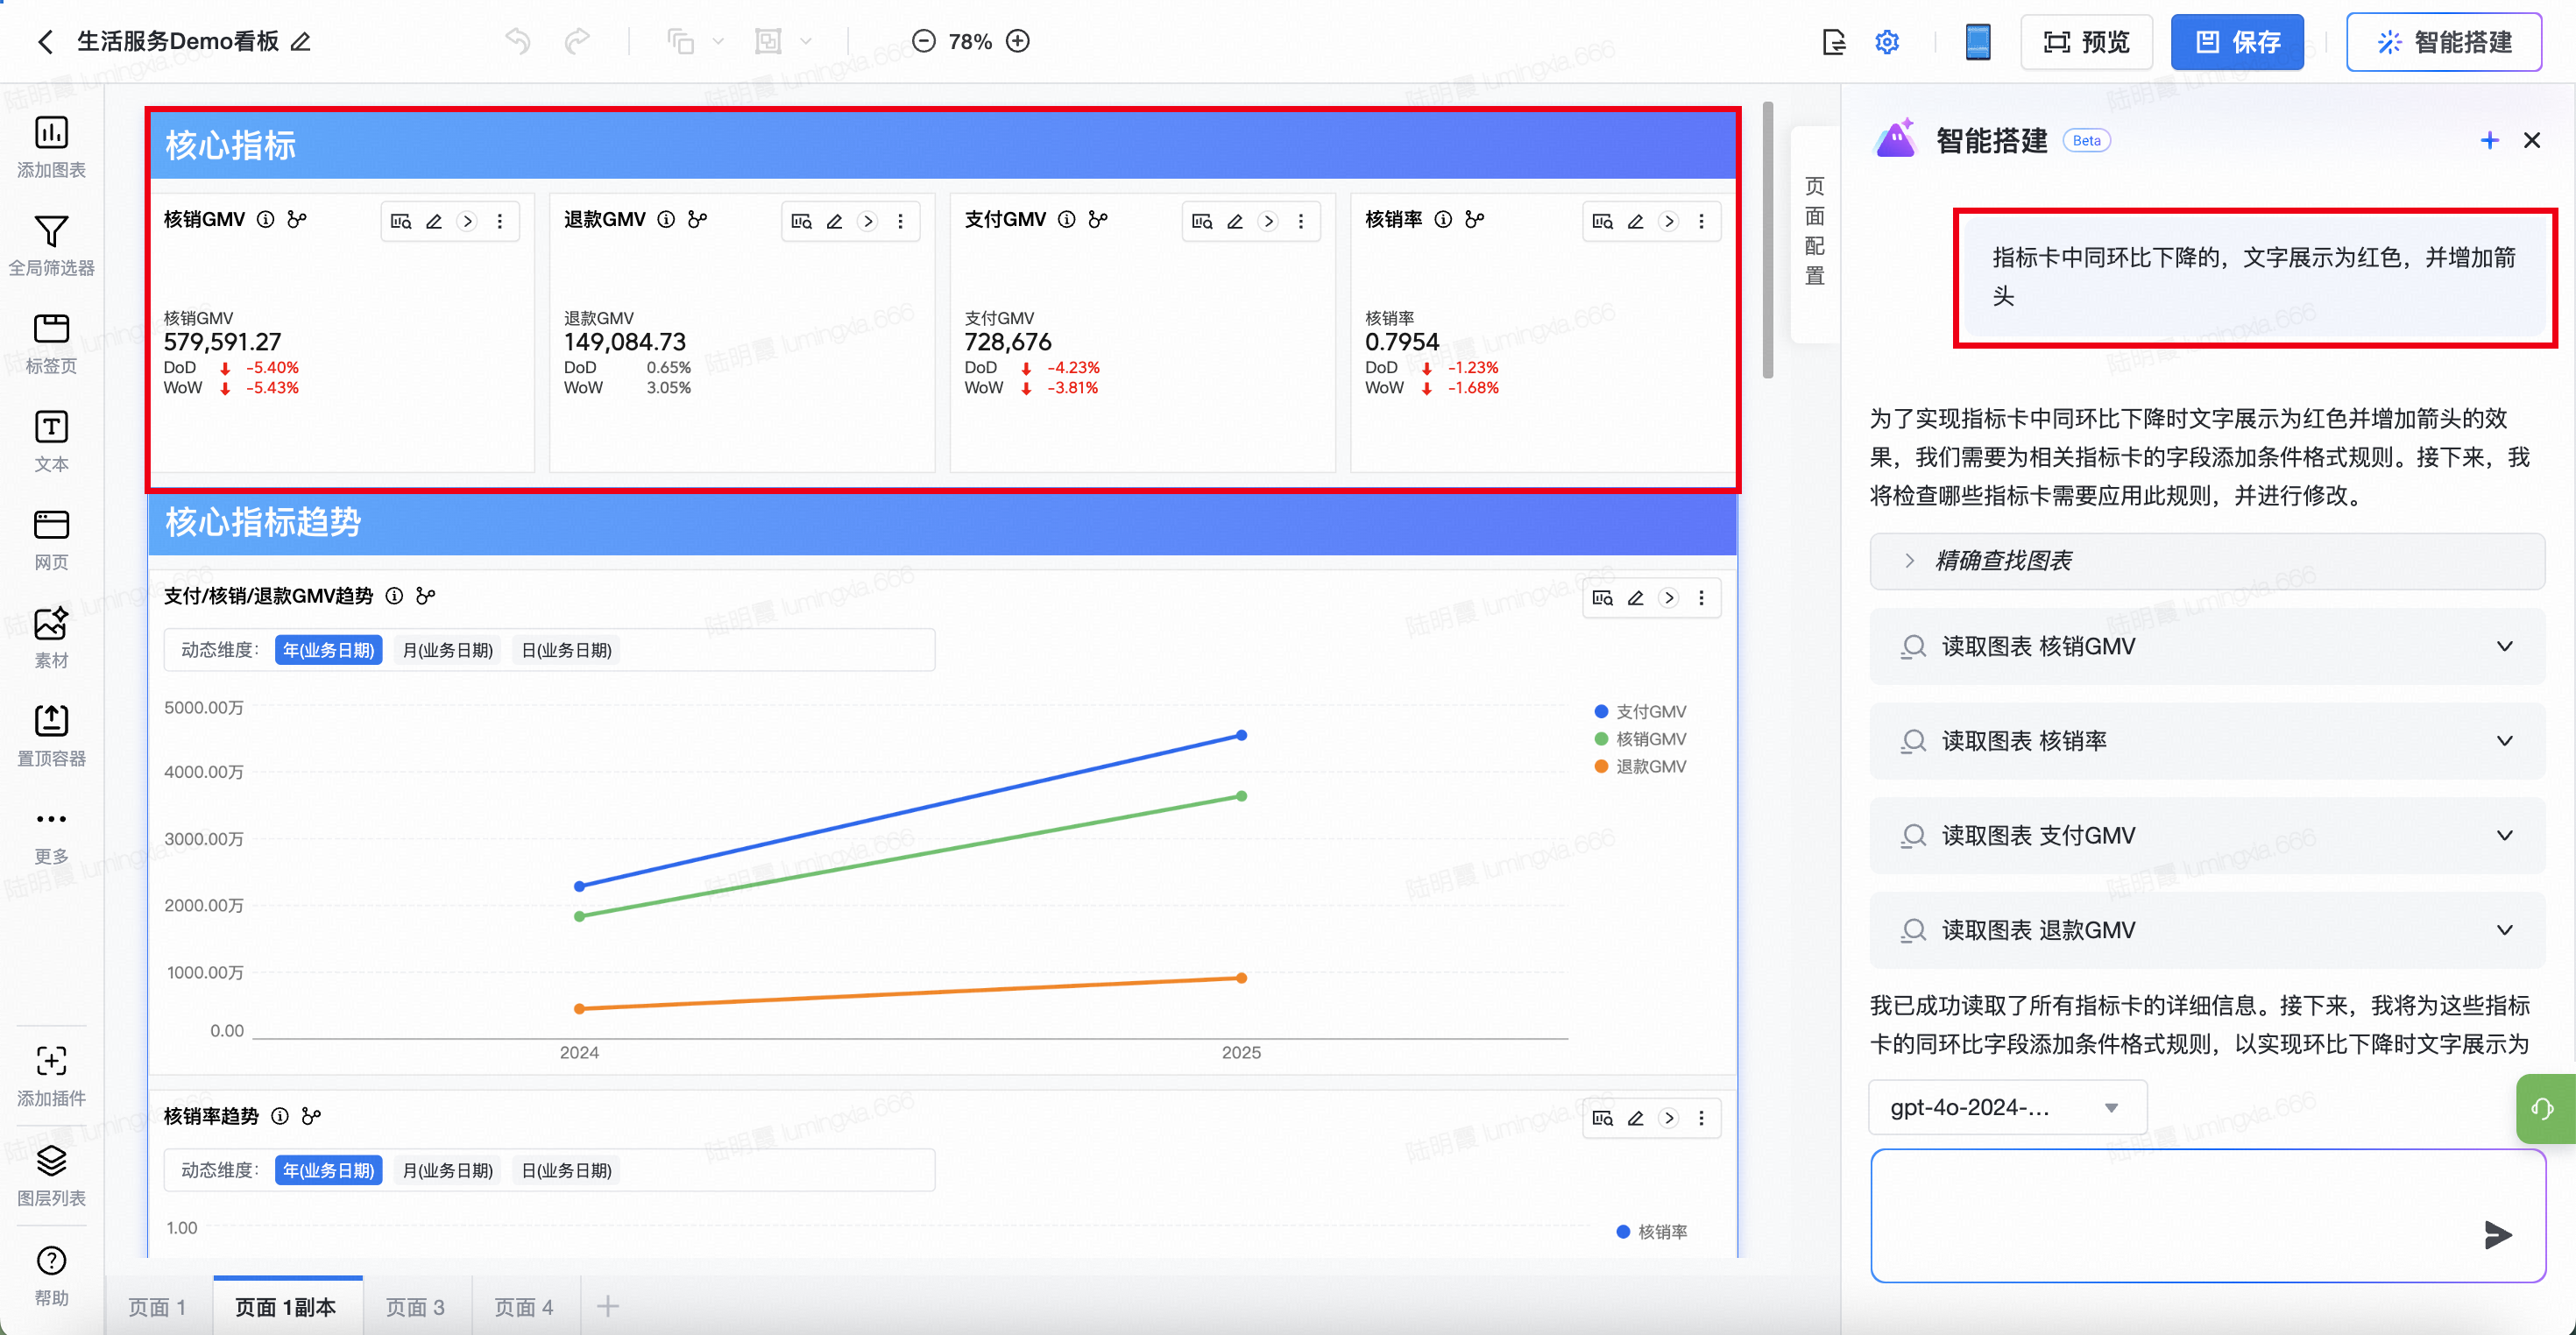This screenshot has width=2576, height=1335.
Task: Click the Add Chart (添加图表) sidebar icon
Action: tap(51, 133)
